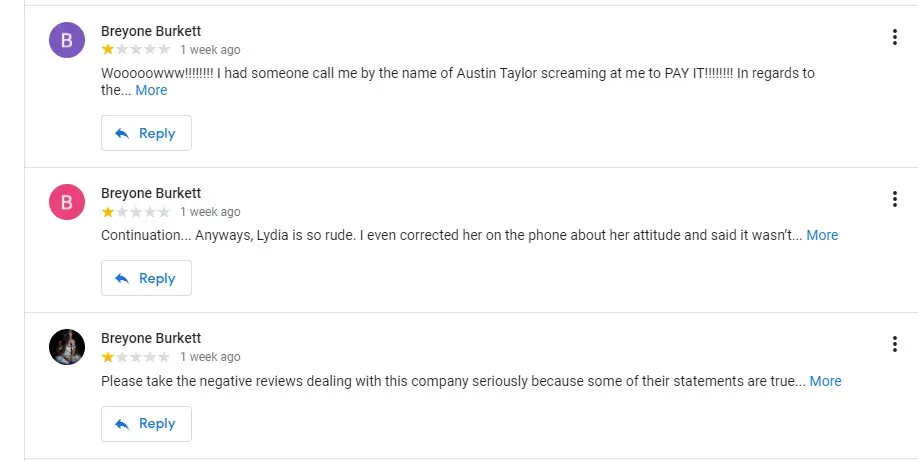Reply to the "Woooooowww" review

click(x=146, y=133)
